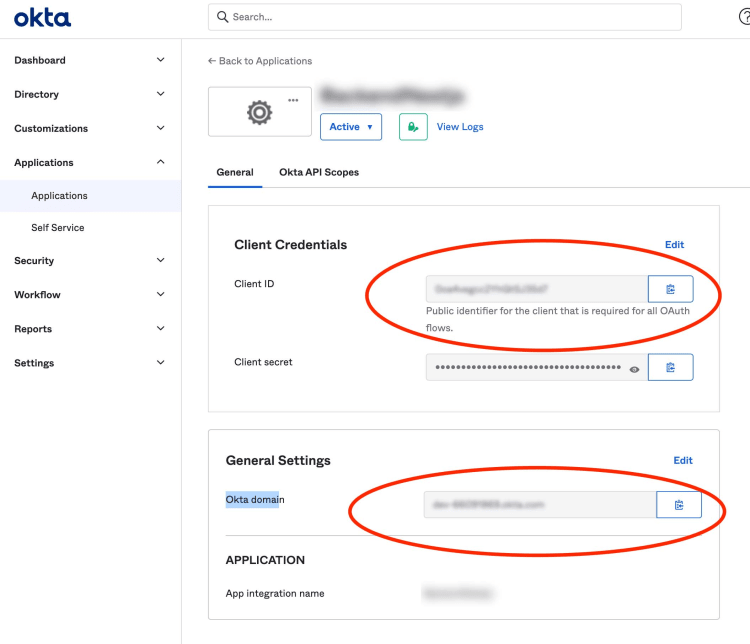Select the General tab
750x644 pixels.
coord(235,172)
